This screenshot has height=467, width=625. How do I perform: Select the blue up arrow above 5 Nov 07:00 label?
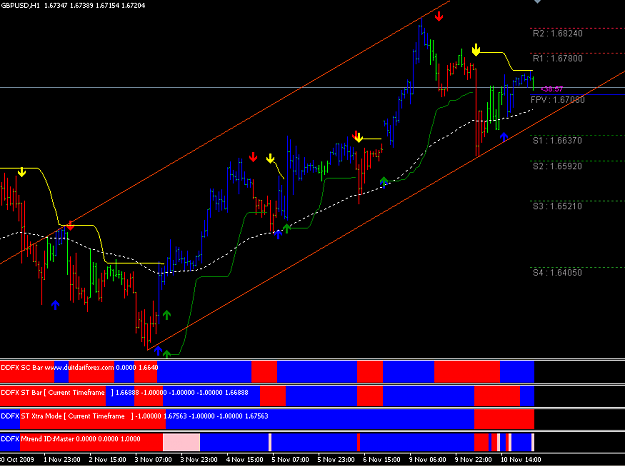(x=278, y=234)
